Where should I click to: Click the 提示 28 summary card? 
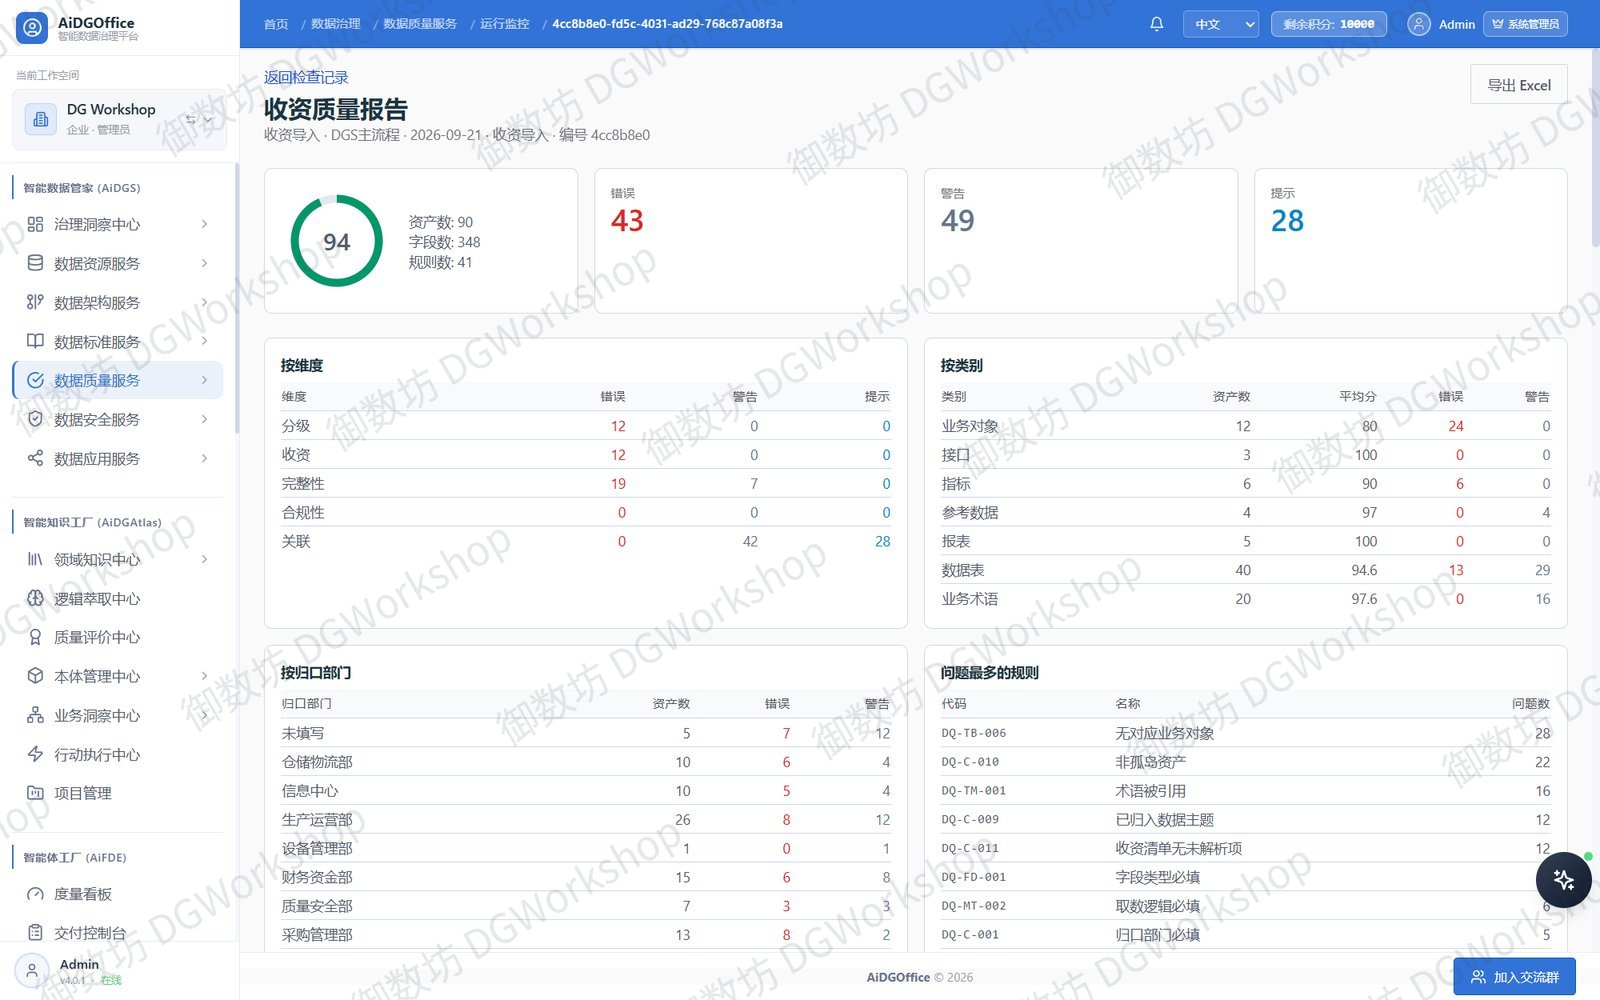pos(1411,241)
